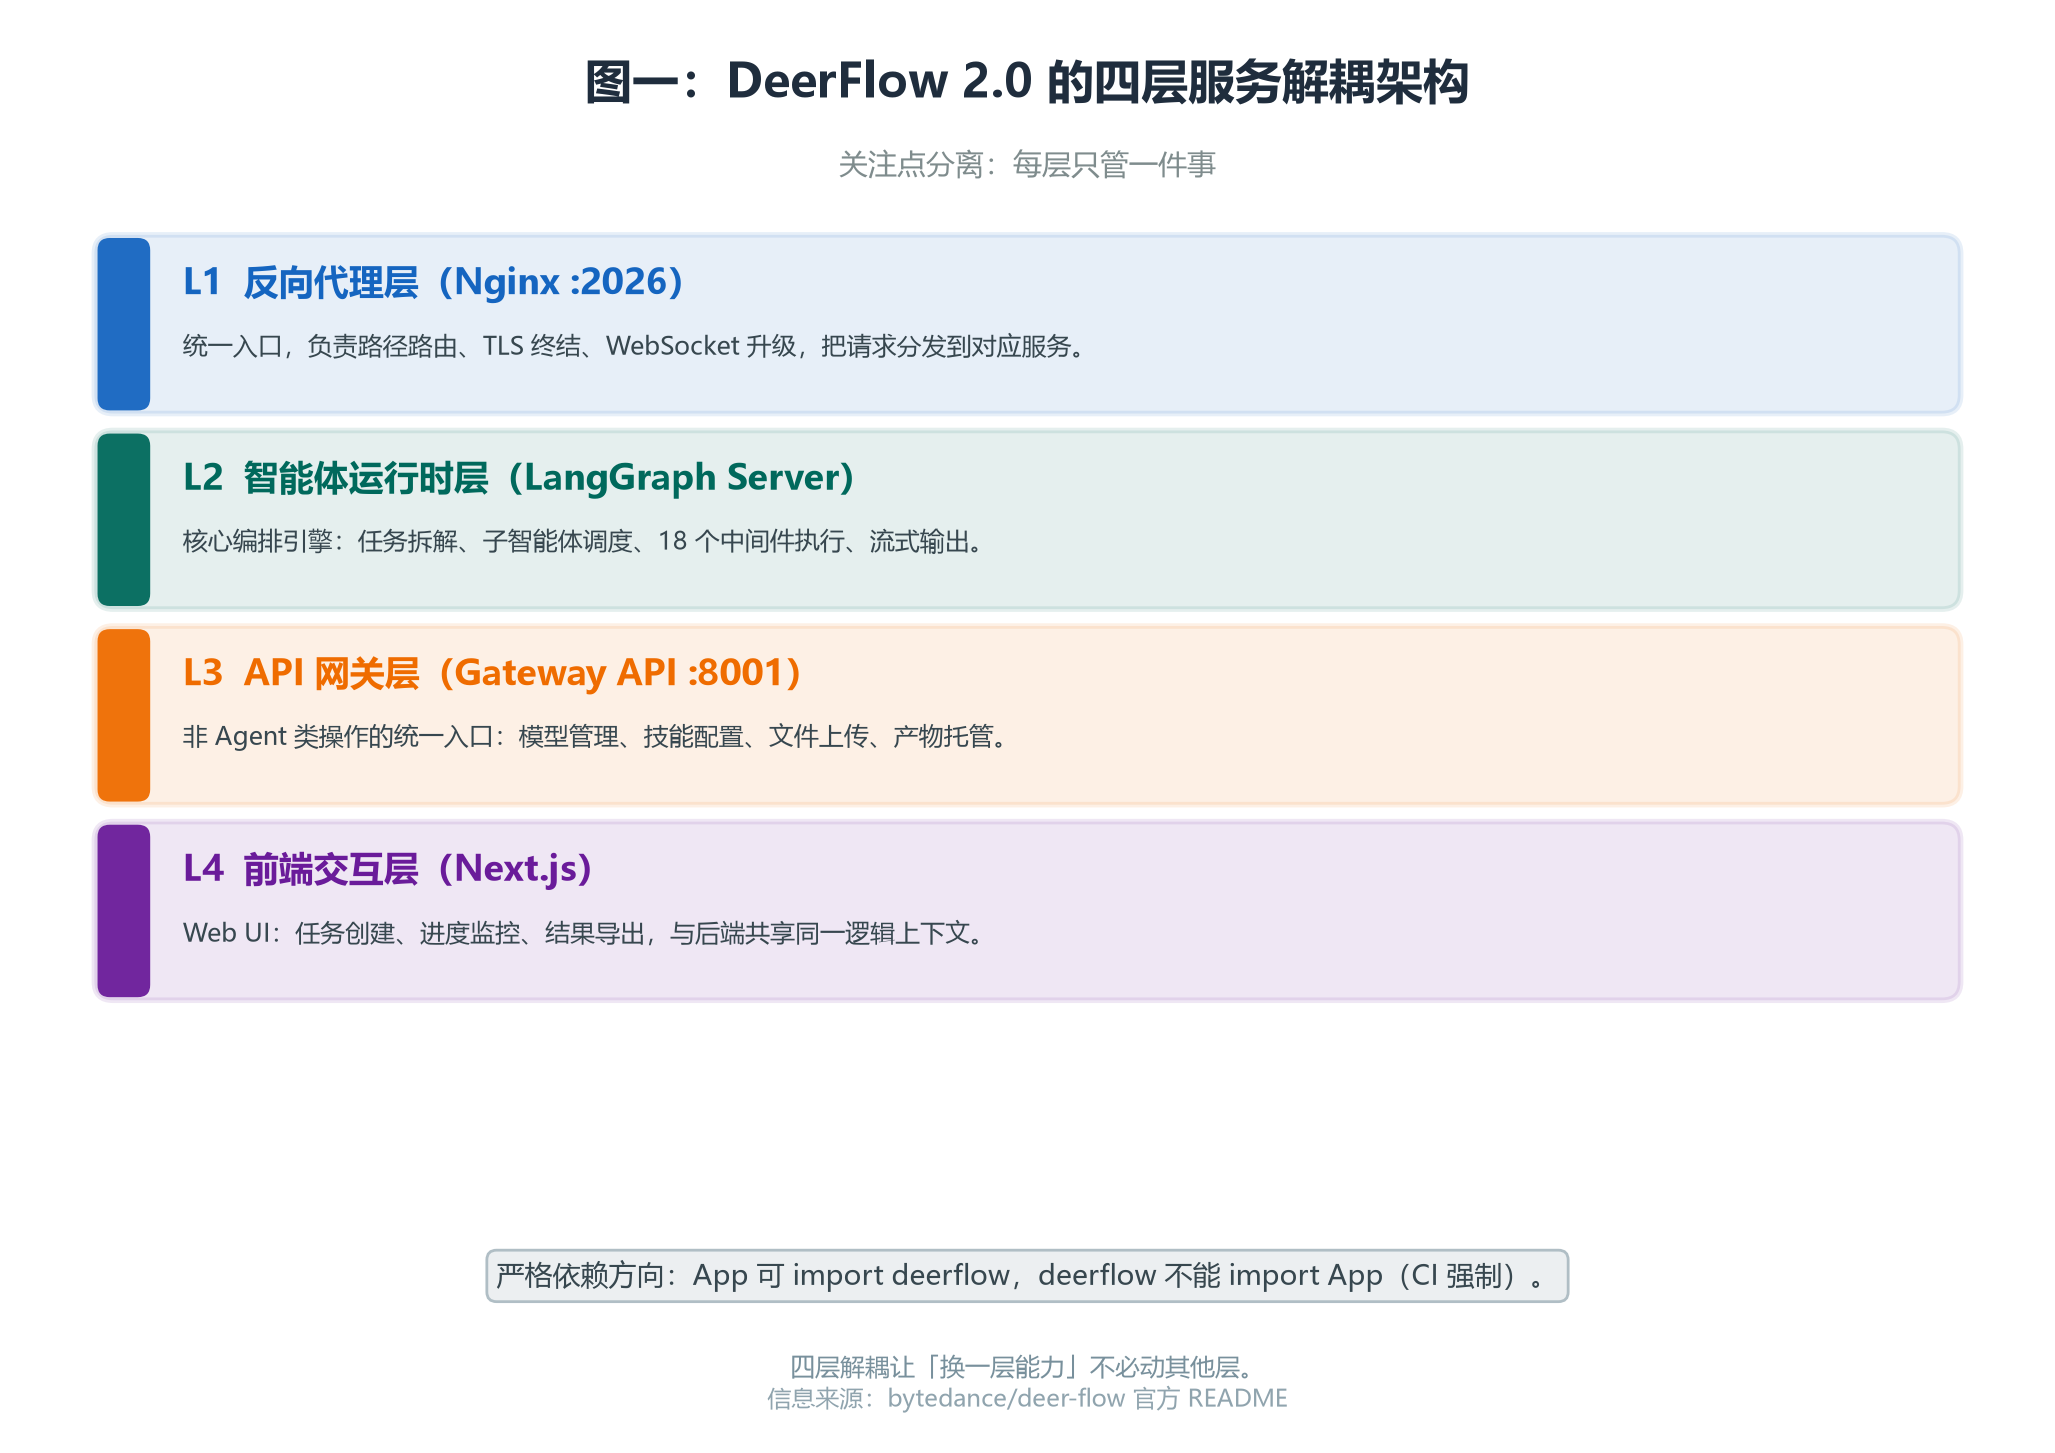The height and width of the screenshot is (1453, 2055).
Task: Click the orange color bar of L3 card
Action: pyautogui.click(x=124, y=715)
